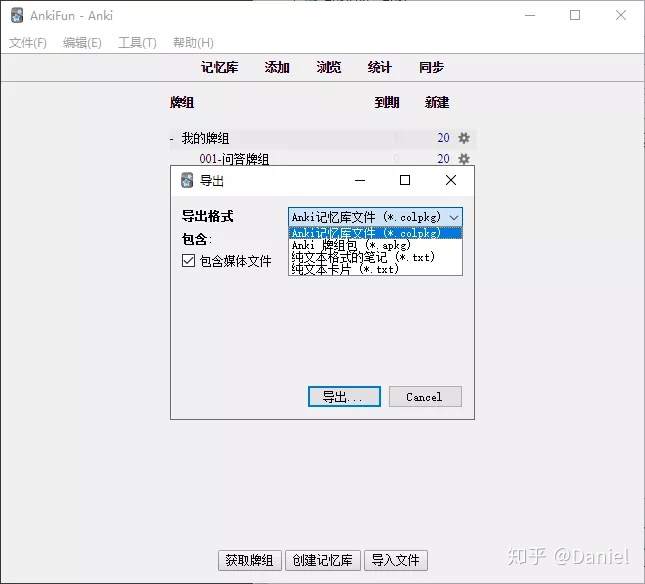Open the 导出格式 dropdown arrow

click(x=454, y=217)
